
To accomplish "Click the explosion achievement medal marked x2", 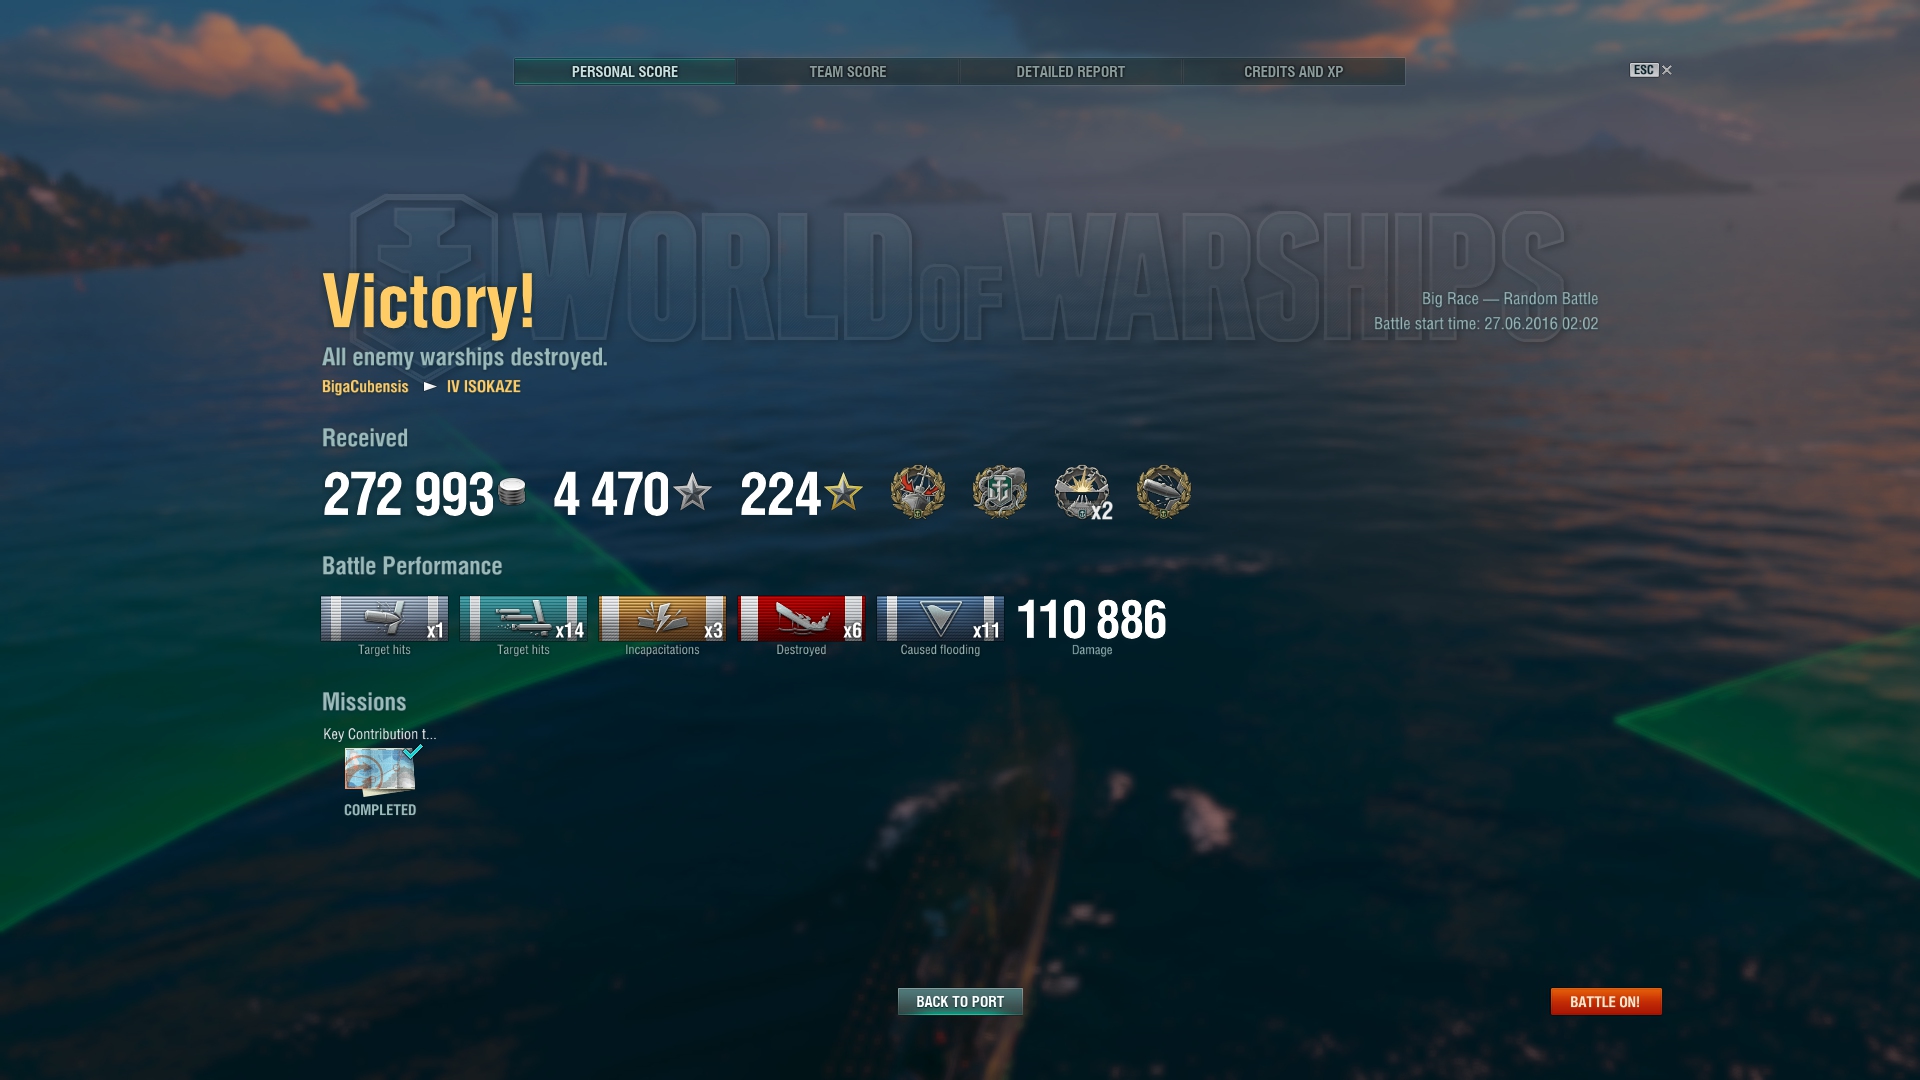I will tap(1083, 492).
